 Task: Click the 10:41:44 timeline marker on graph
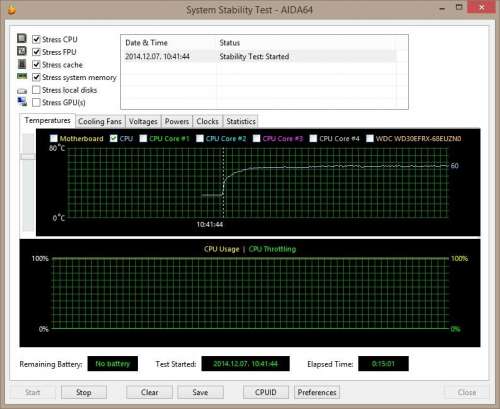pyautogui.click(x=210, y=224)
